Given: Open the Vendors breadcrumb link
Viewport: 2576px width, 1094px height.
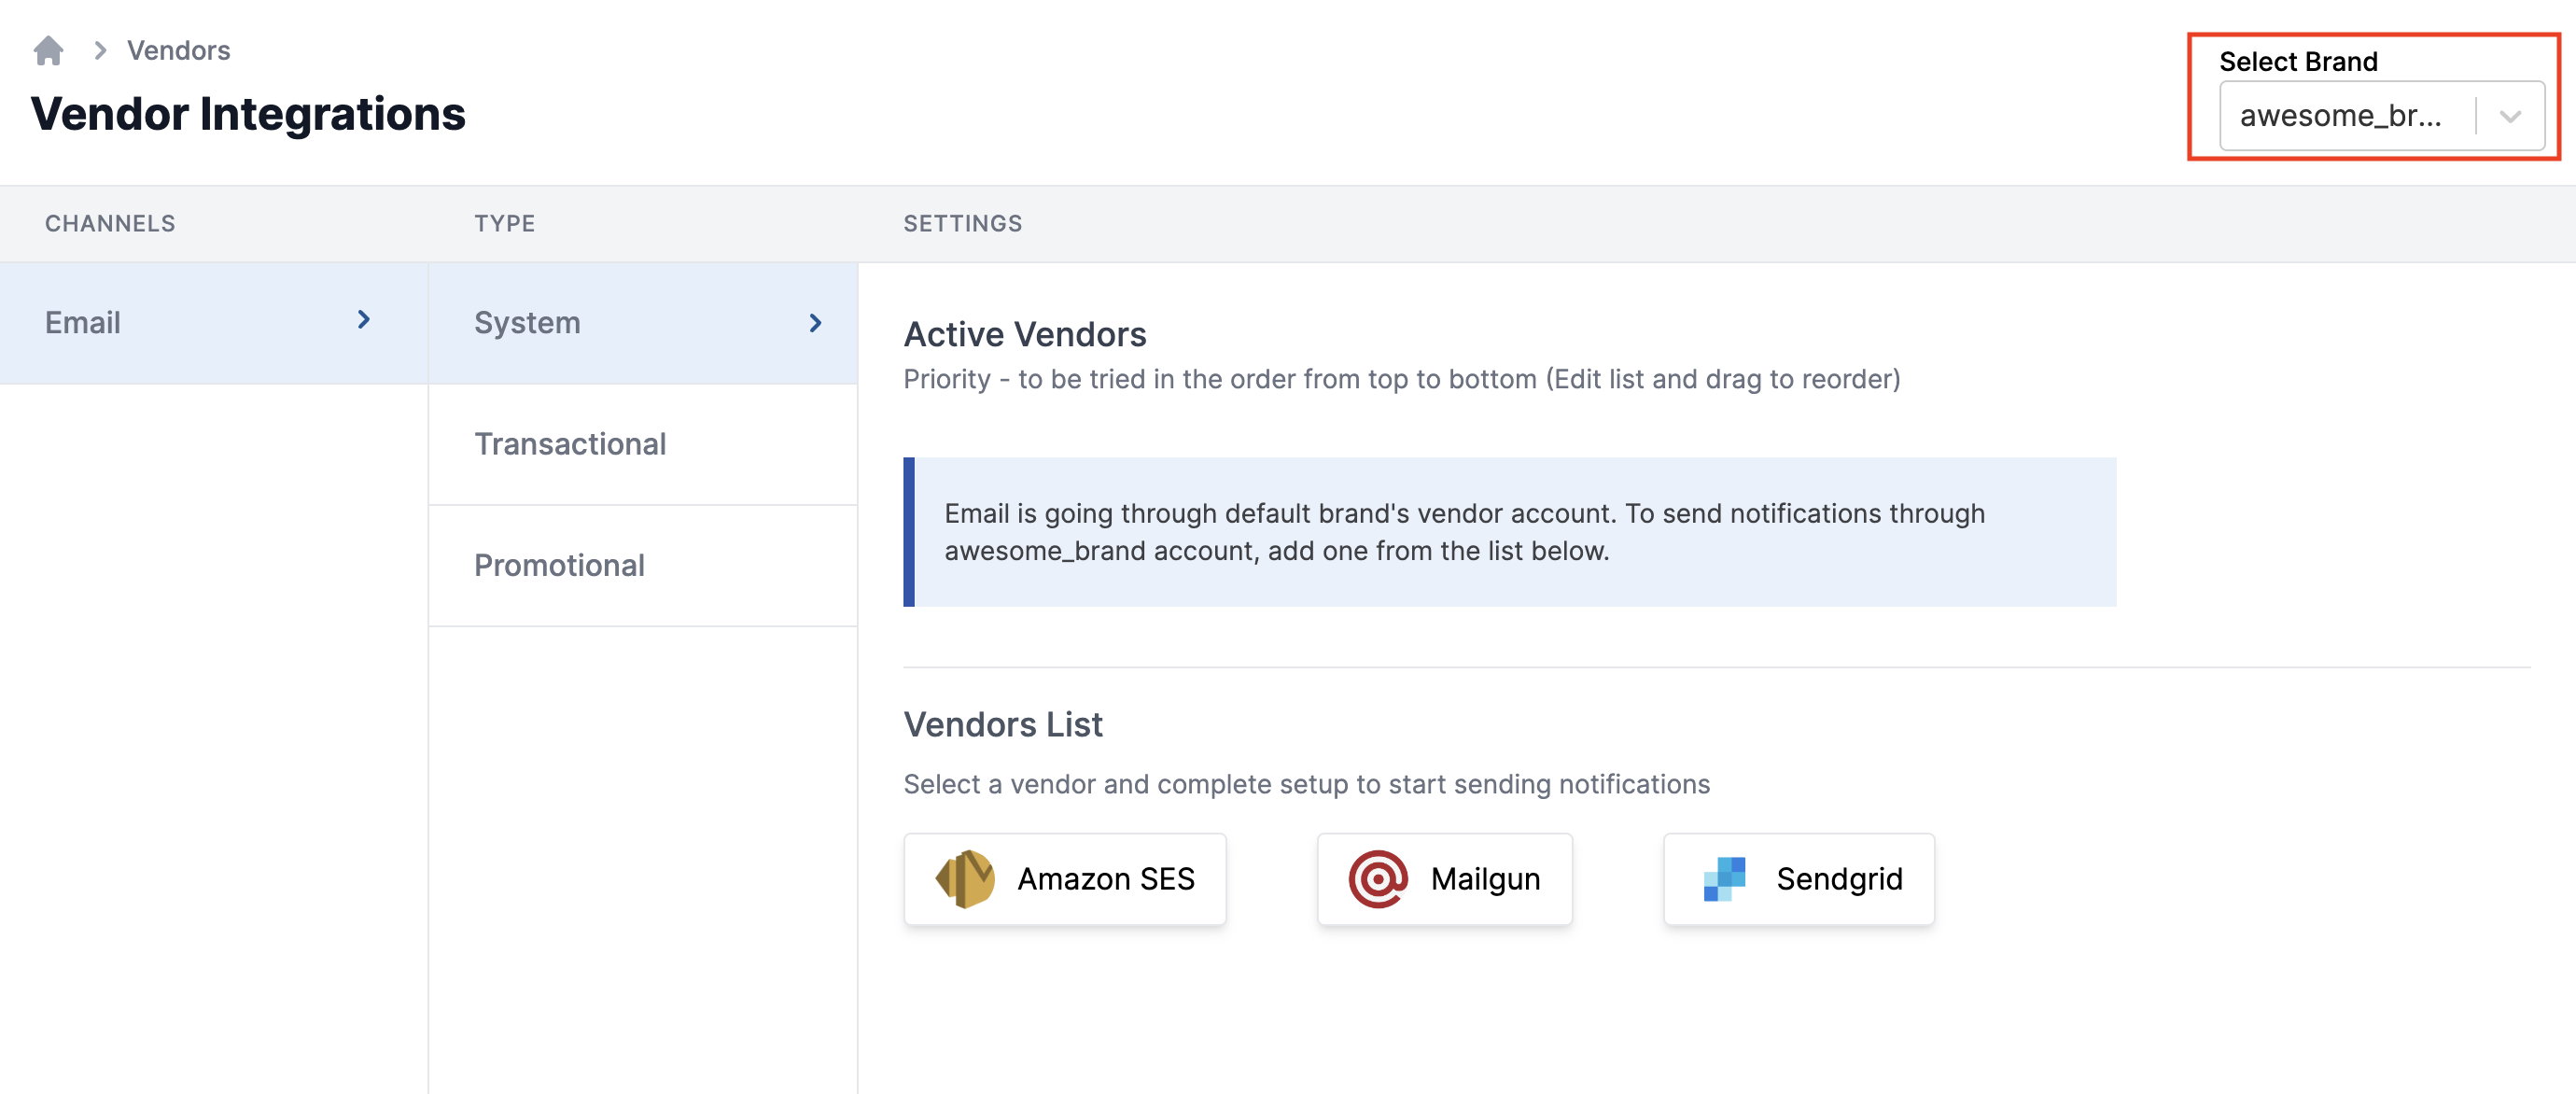Looking at the screenshot, I should (178, 50).
